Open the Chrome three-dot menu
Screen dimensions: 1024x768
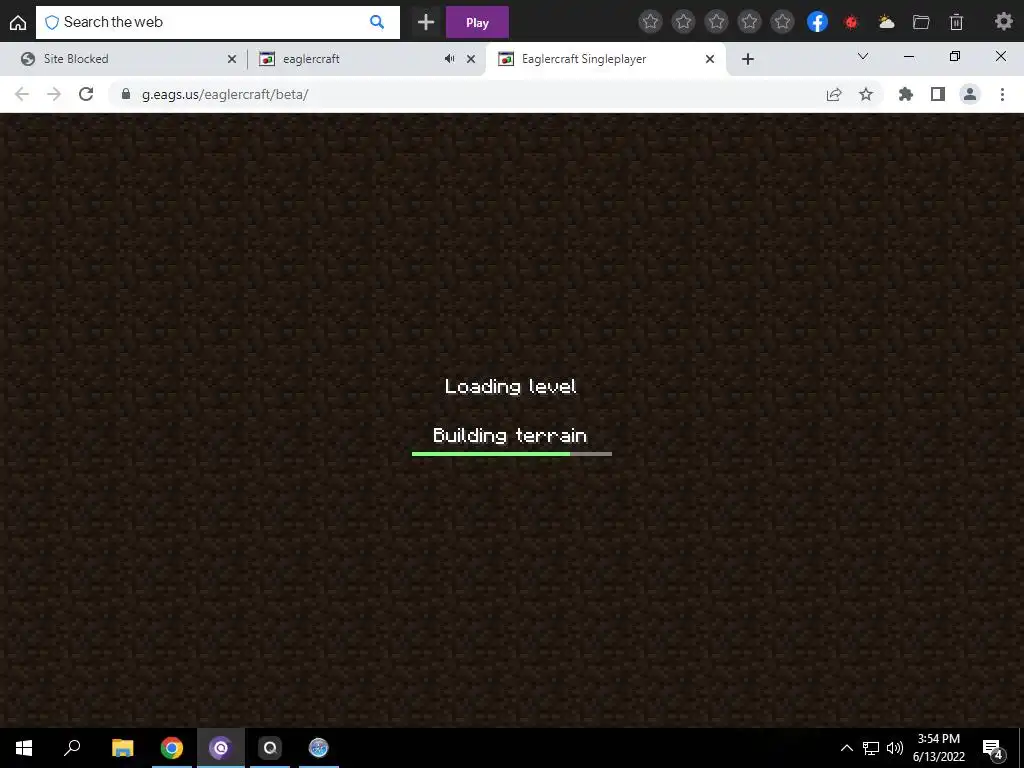1002,95
